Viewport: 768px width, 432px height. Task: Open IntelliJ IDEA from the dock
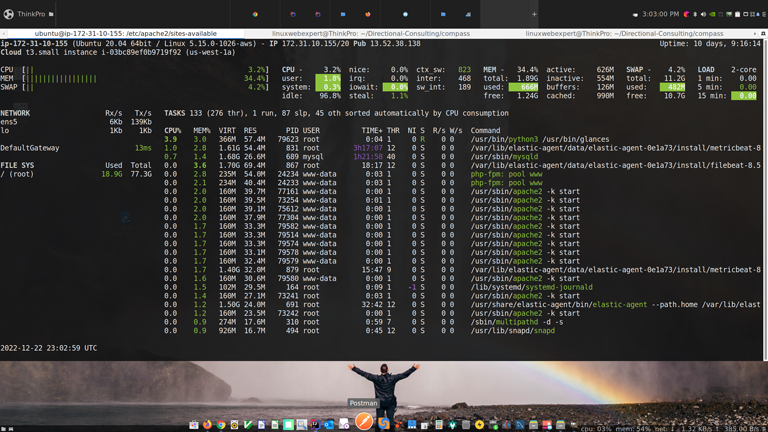(x=315, y=425)
